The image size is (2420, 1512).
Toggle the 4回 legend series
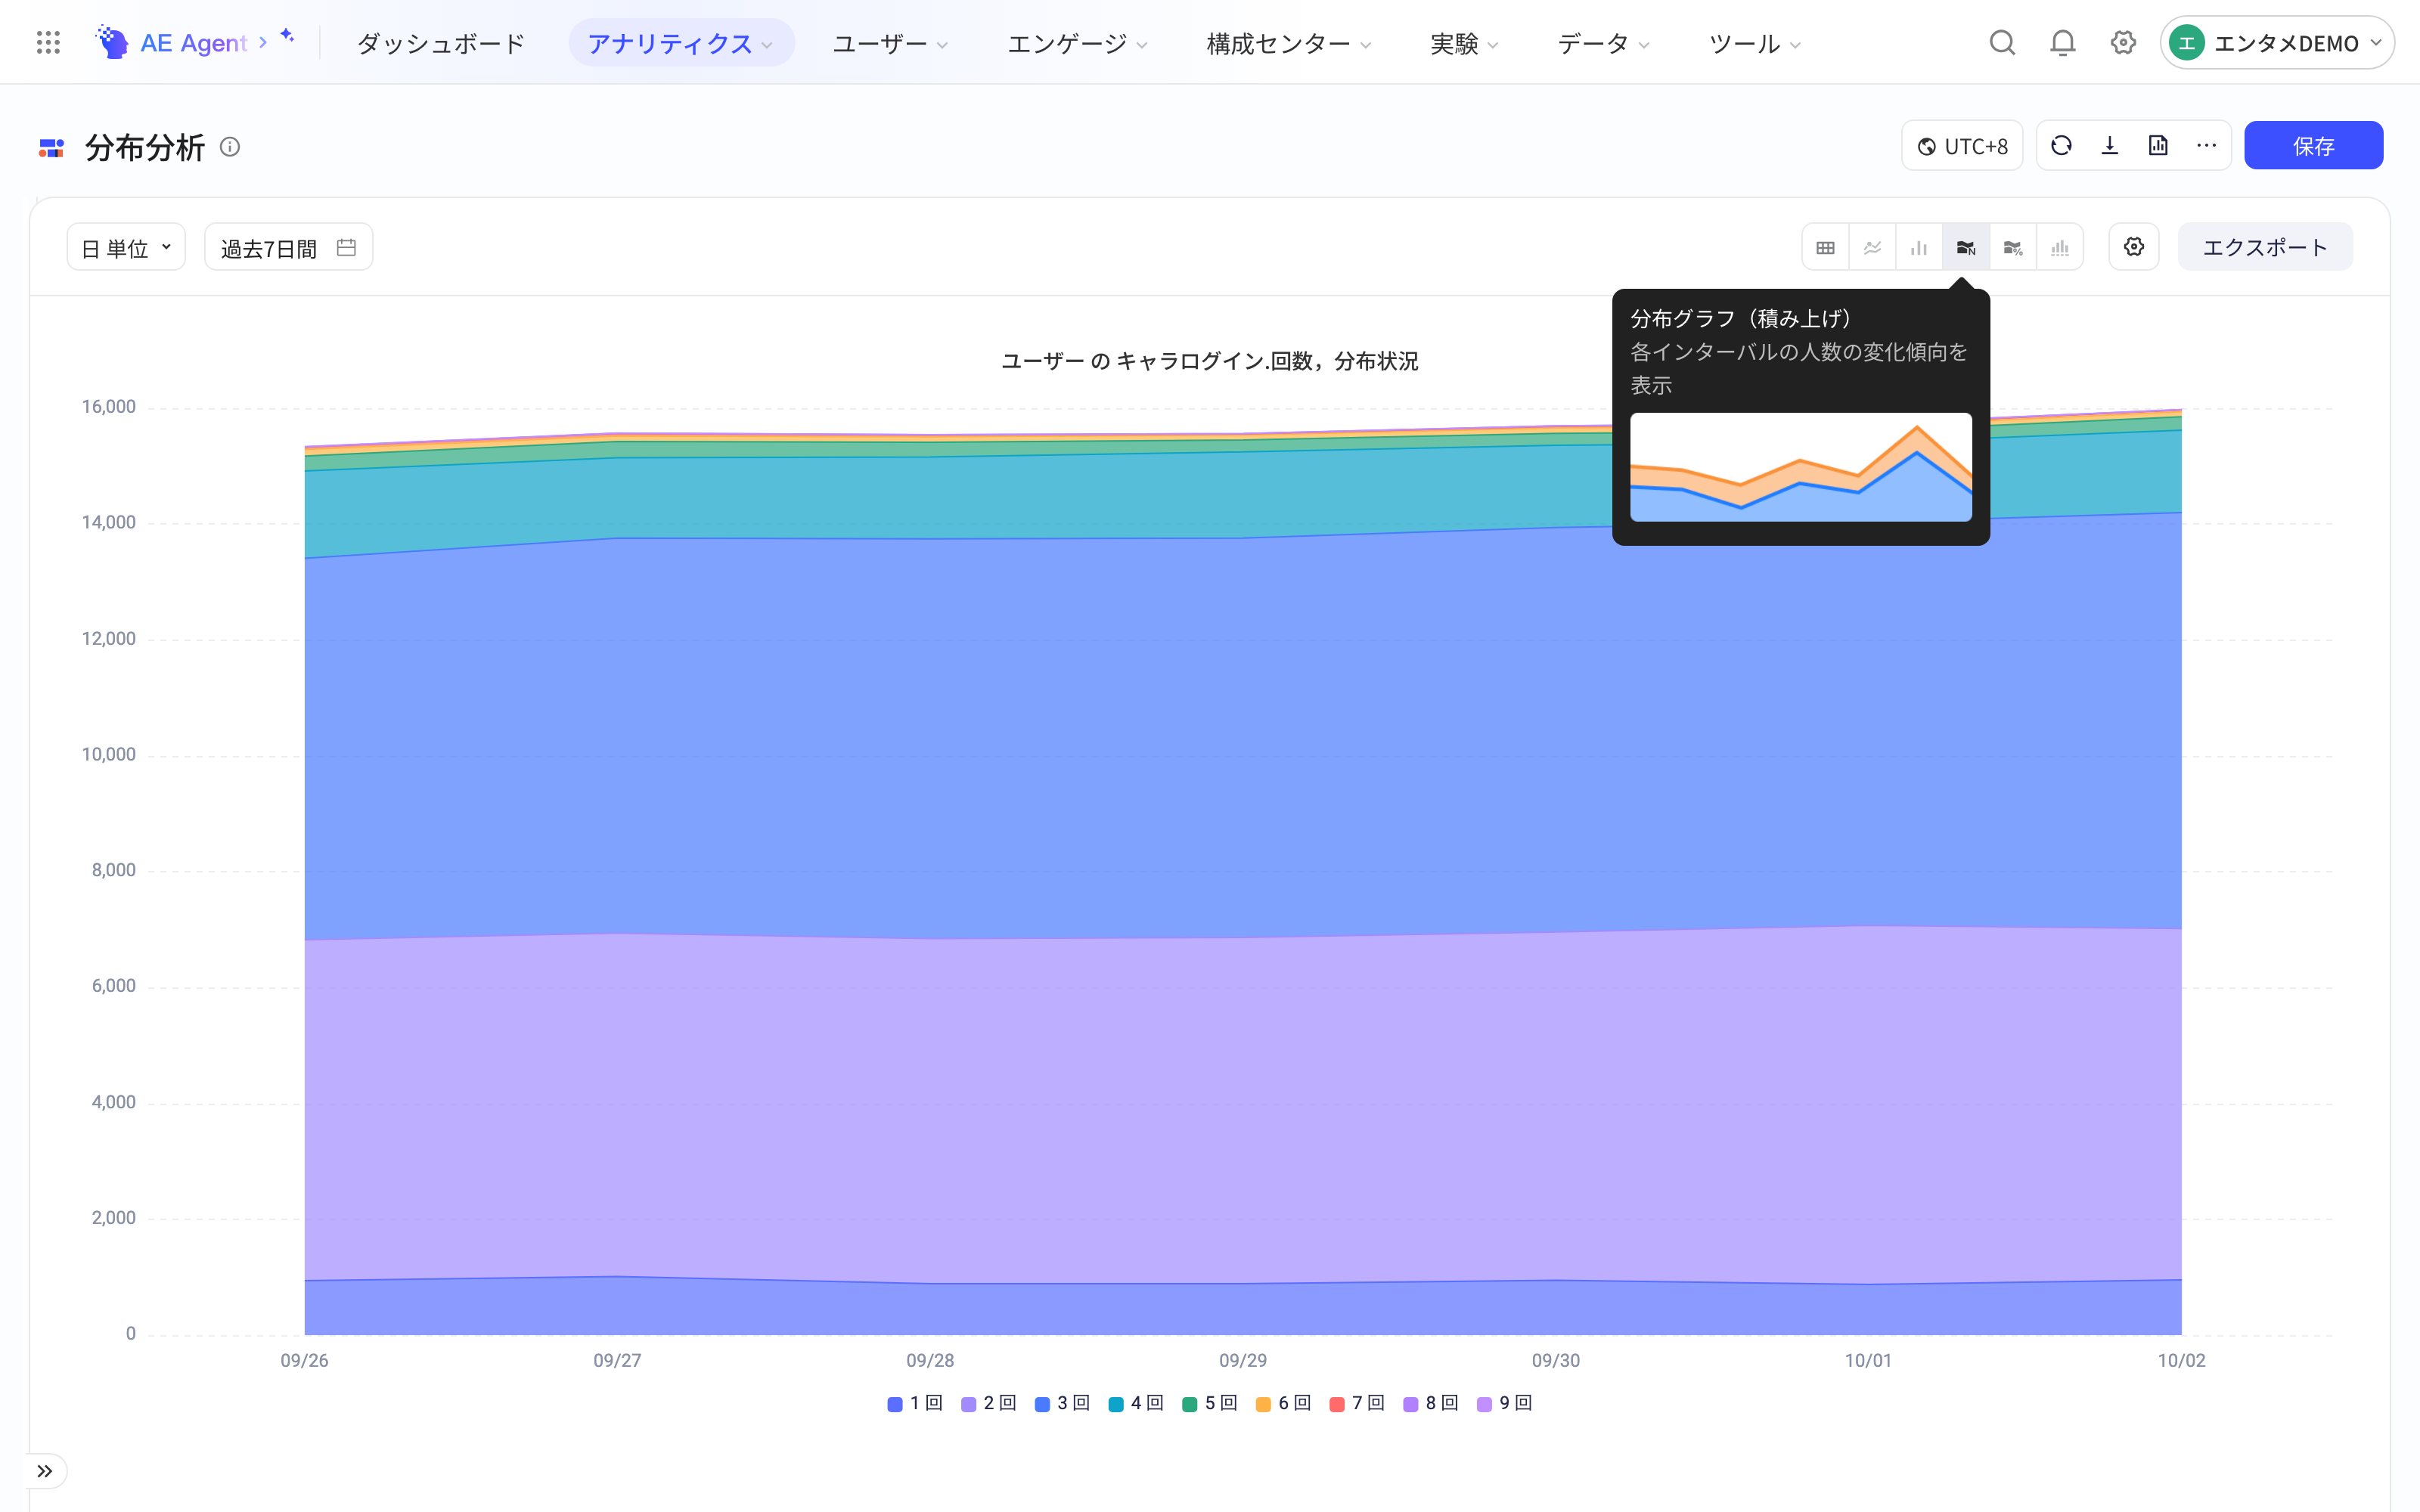[1136, 1403]
